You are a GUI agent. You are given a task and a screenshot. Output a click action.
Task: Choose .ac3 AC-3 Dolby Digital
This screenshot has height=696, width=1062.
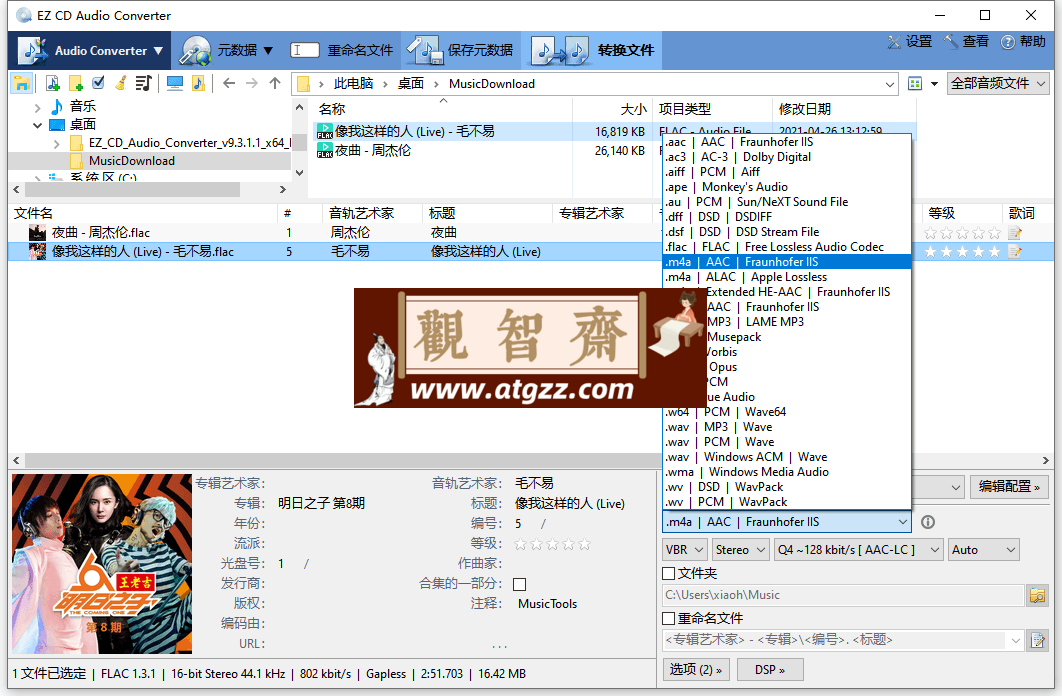[786, 157]
